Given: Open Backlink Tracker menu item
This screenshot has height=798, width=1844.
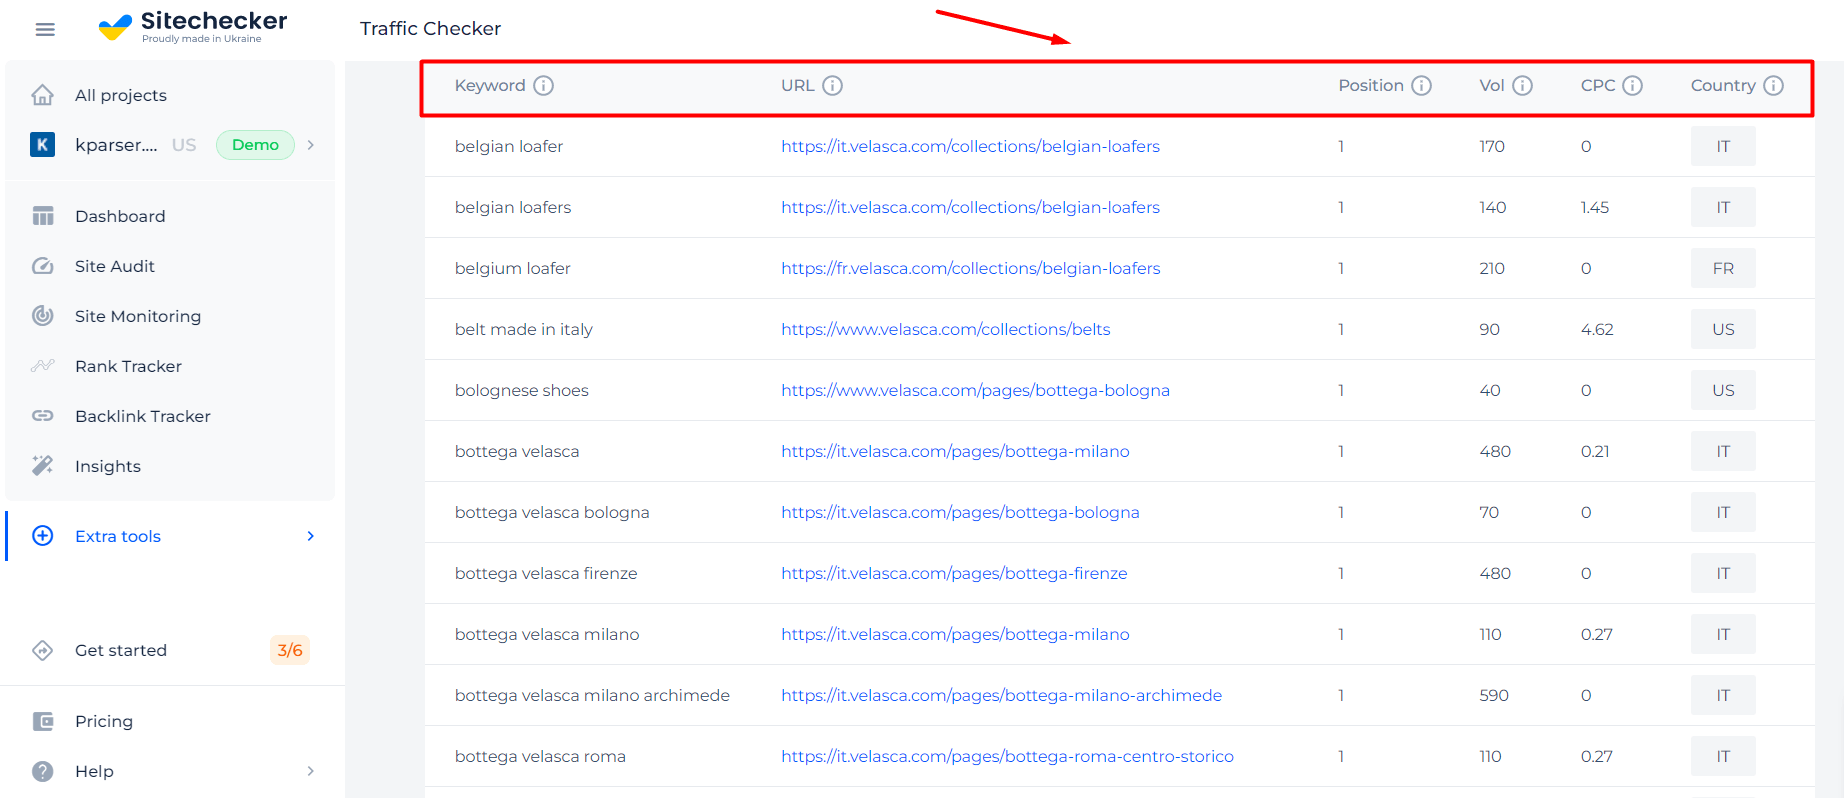Looking at the screenshot, I should [143, 416].
